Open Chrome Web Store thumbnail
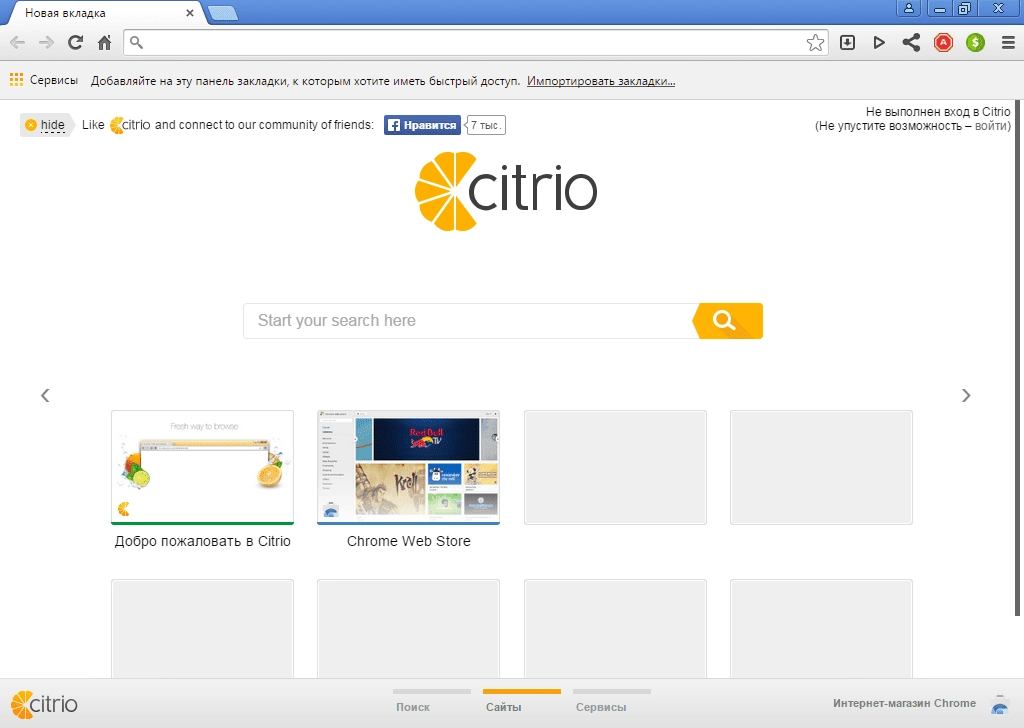Screen dimensions: 1024x728 [x=408, y=467]
